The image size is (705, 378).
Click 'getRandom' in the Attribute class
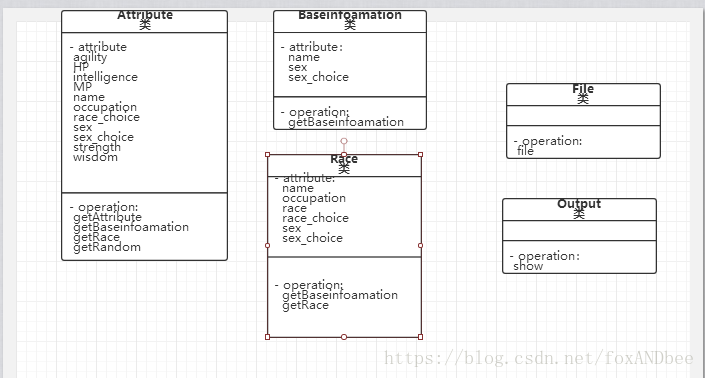click(x=107, y=247)
